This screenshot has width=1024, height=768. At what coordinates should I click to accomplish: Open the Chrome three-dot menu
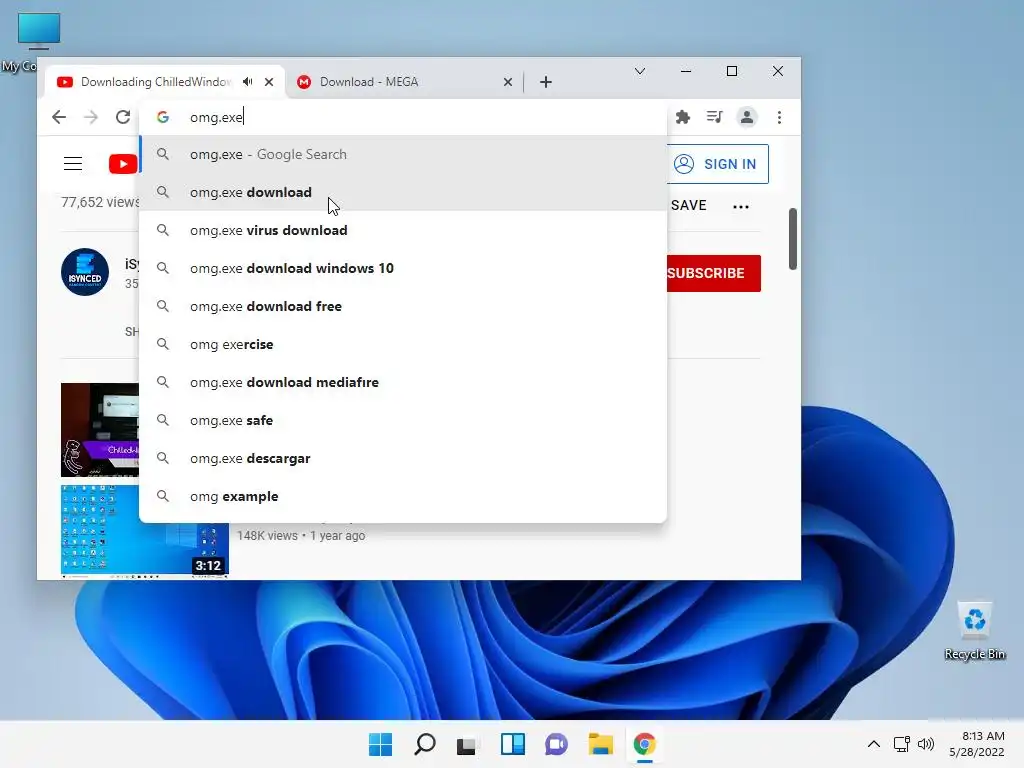pos(779,117)
